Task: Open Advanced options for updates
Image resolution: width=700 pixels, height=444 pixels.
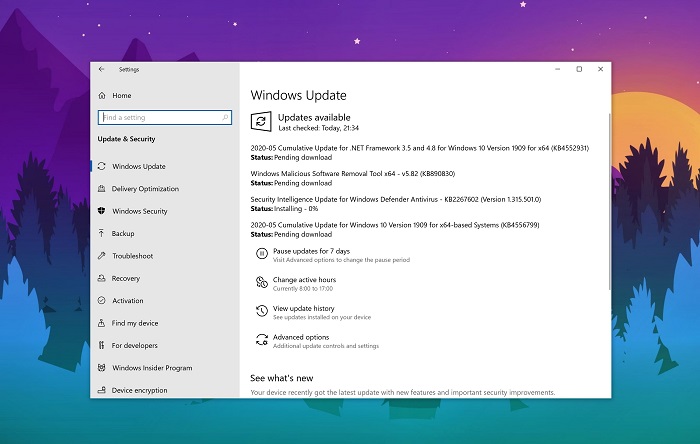Action: click(x=301, y=337)
